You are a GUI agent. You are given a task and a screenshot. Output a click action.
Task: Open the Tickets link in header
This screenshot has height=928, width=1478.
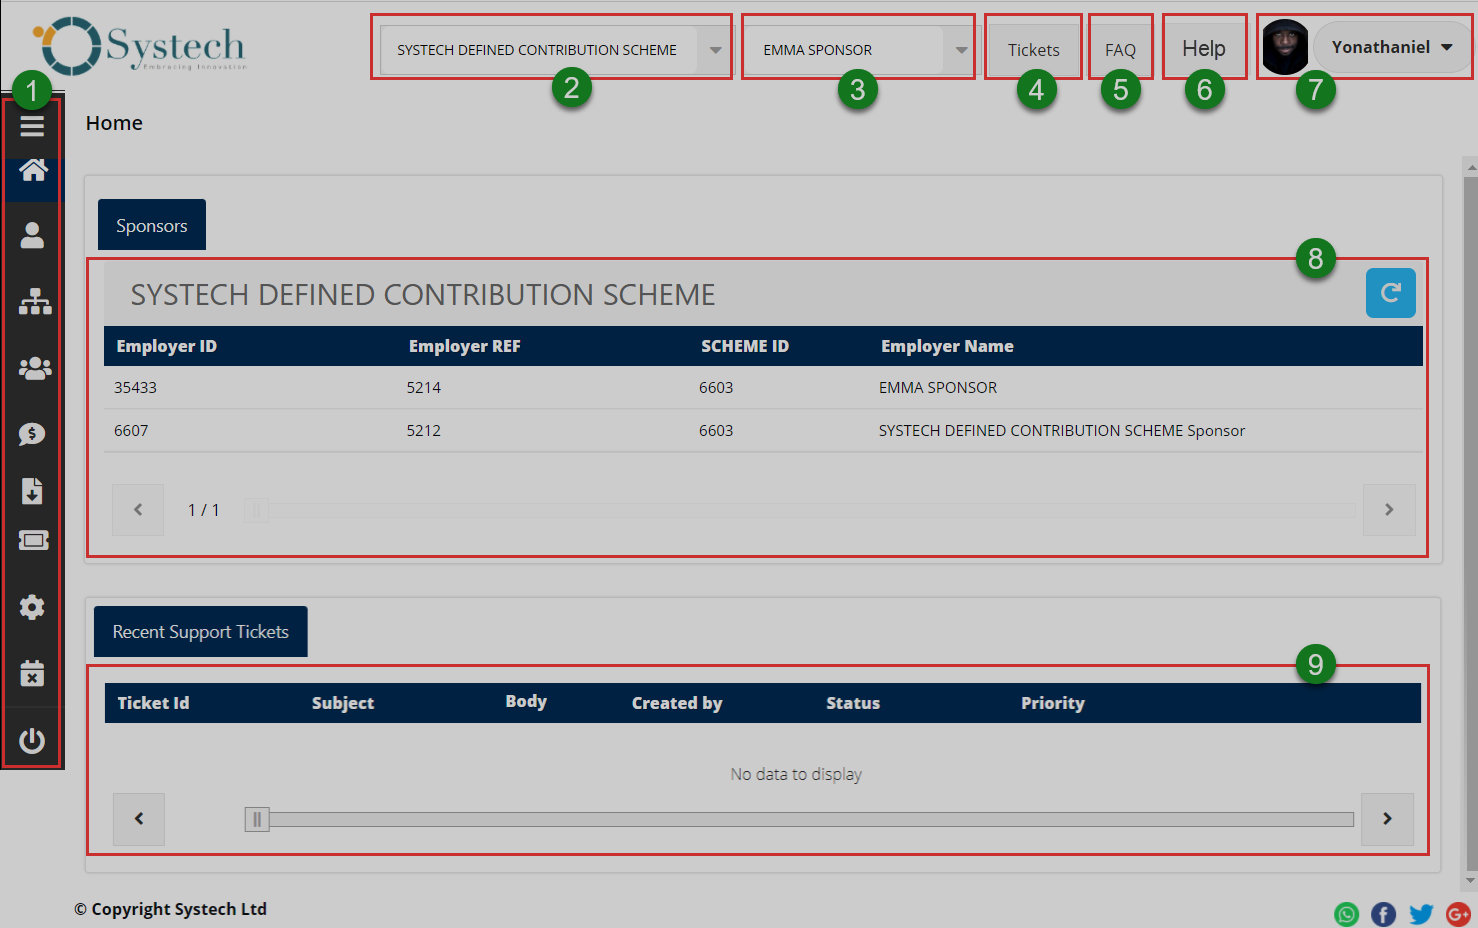[1033, 50]
